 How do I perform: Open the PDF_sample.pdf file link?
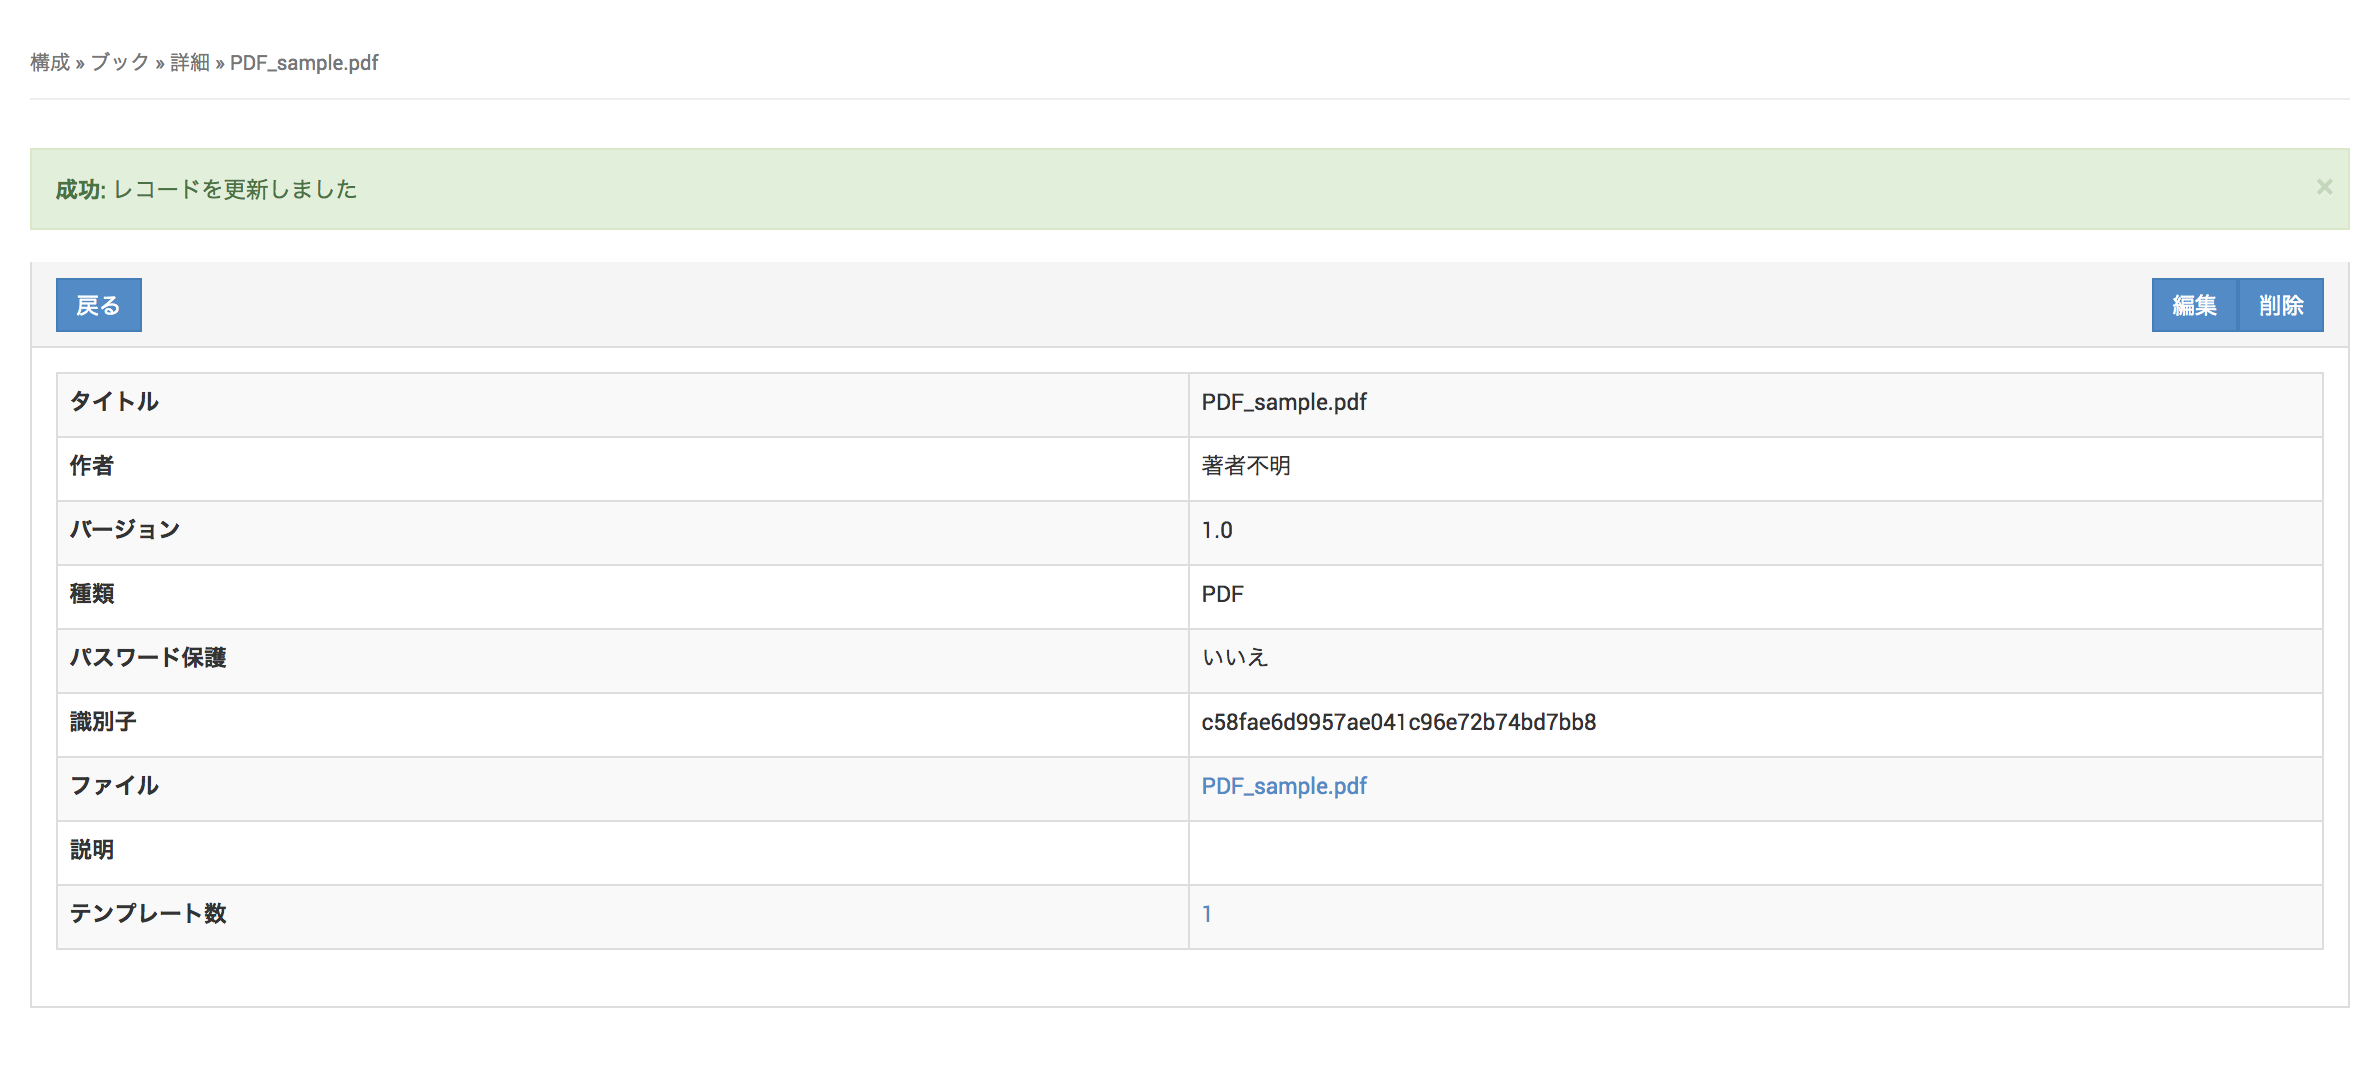(x=1283, y=786)
